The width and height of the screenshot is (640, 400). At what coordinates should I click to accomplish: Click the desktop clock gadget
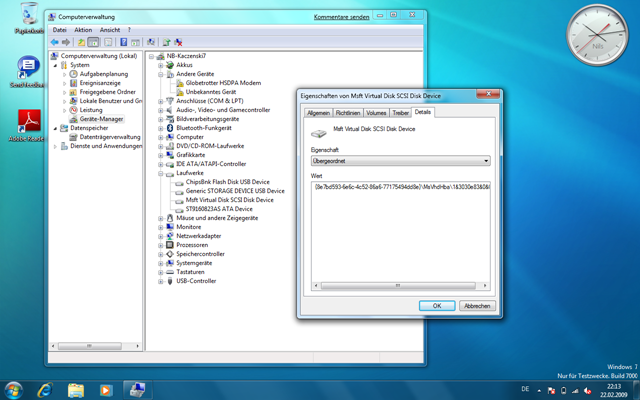[597, 35]
